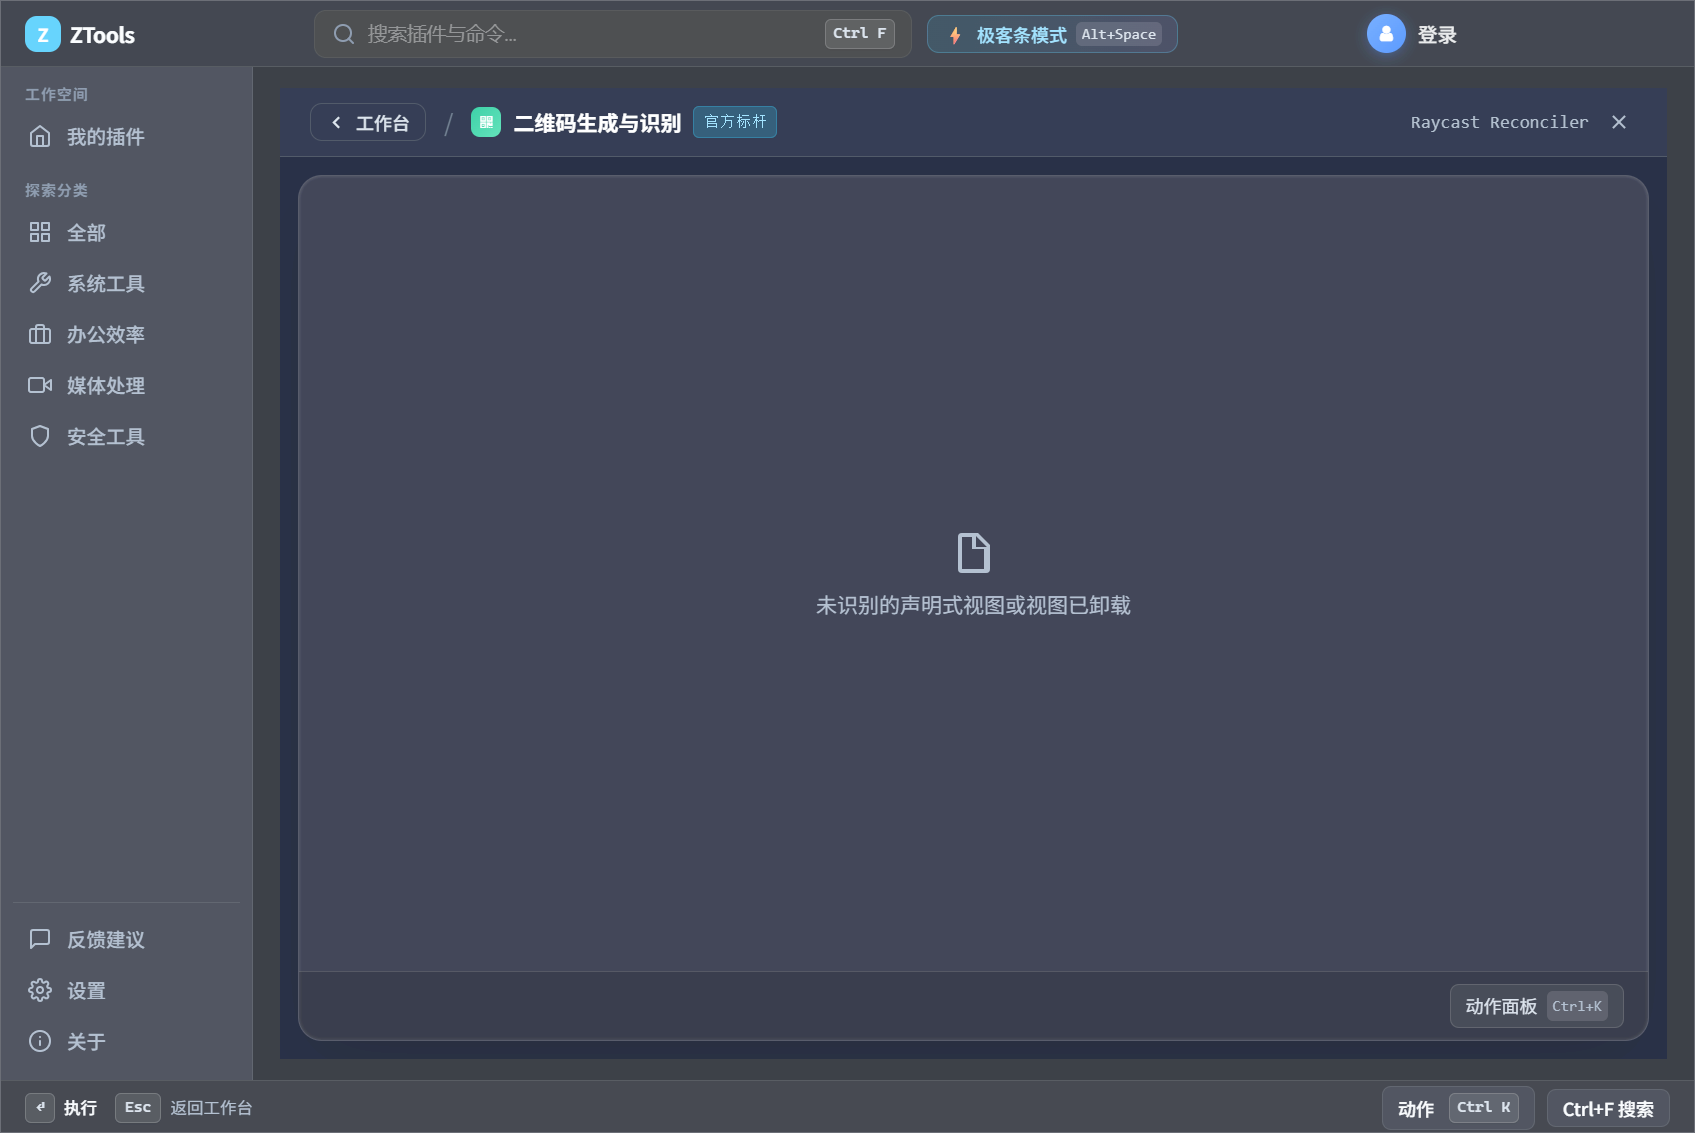Click the QR code plugin icon
Screen dimensions: 1695x1133
(486, 122)
